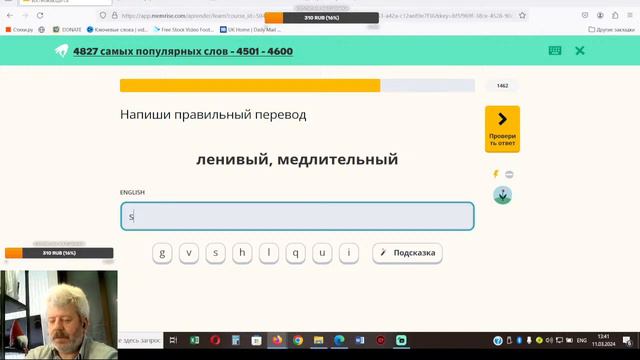The height and width of the screenshot is (360, 640).
Task: Bookmark this page with the star icon
Action: (522, 16)
